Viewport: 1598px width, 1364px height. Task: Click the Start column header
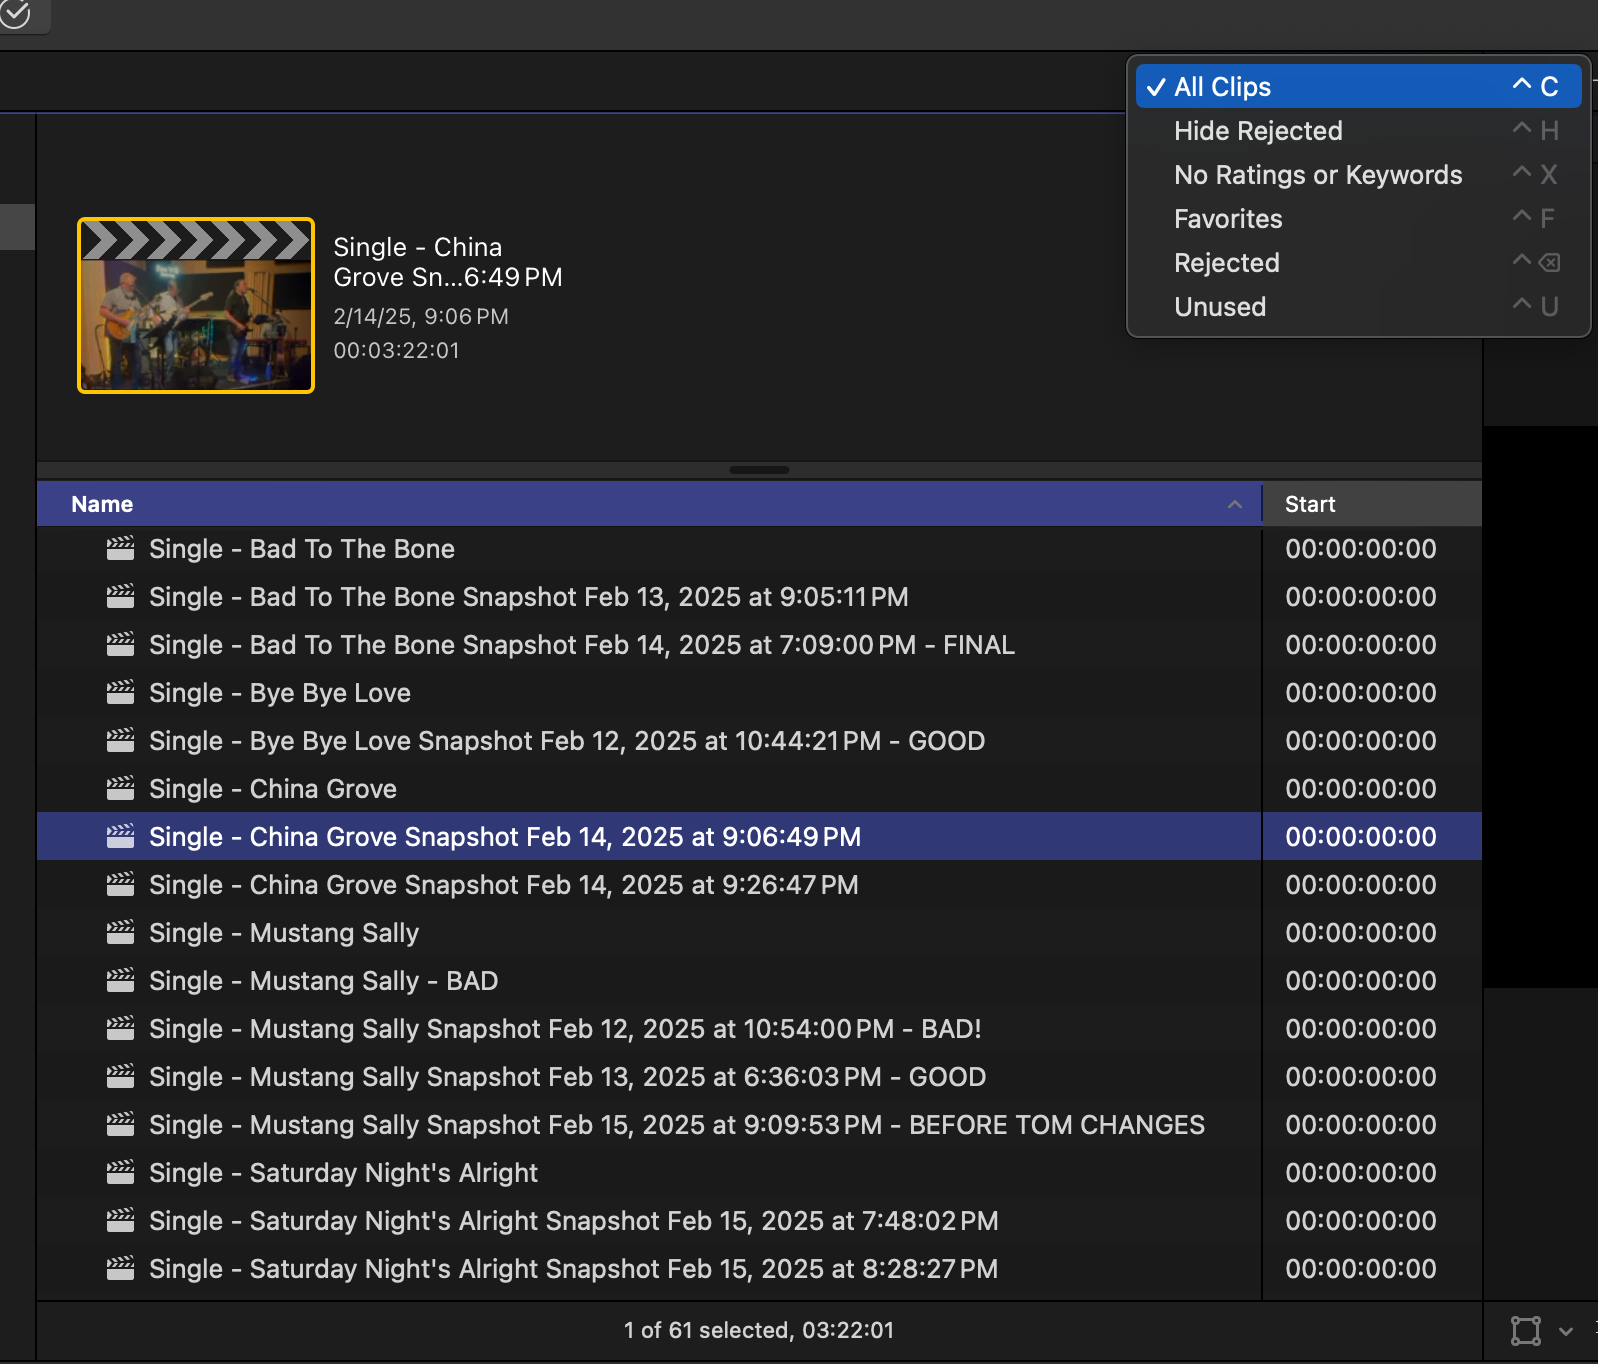coord(1310,505)
